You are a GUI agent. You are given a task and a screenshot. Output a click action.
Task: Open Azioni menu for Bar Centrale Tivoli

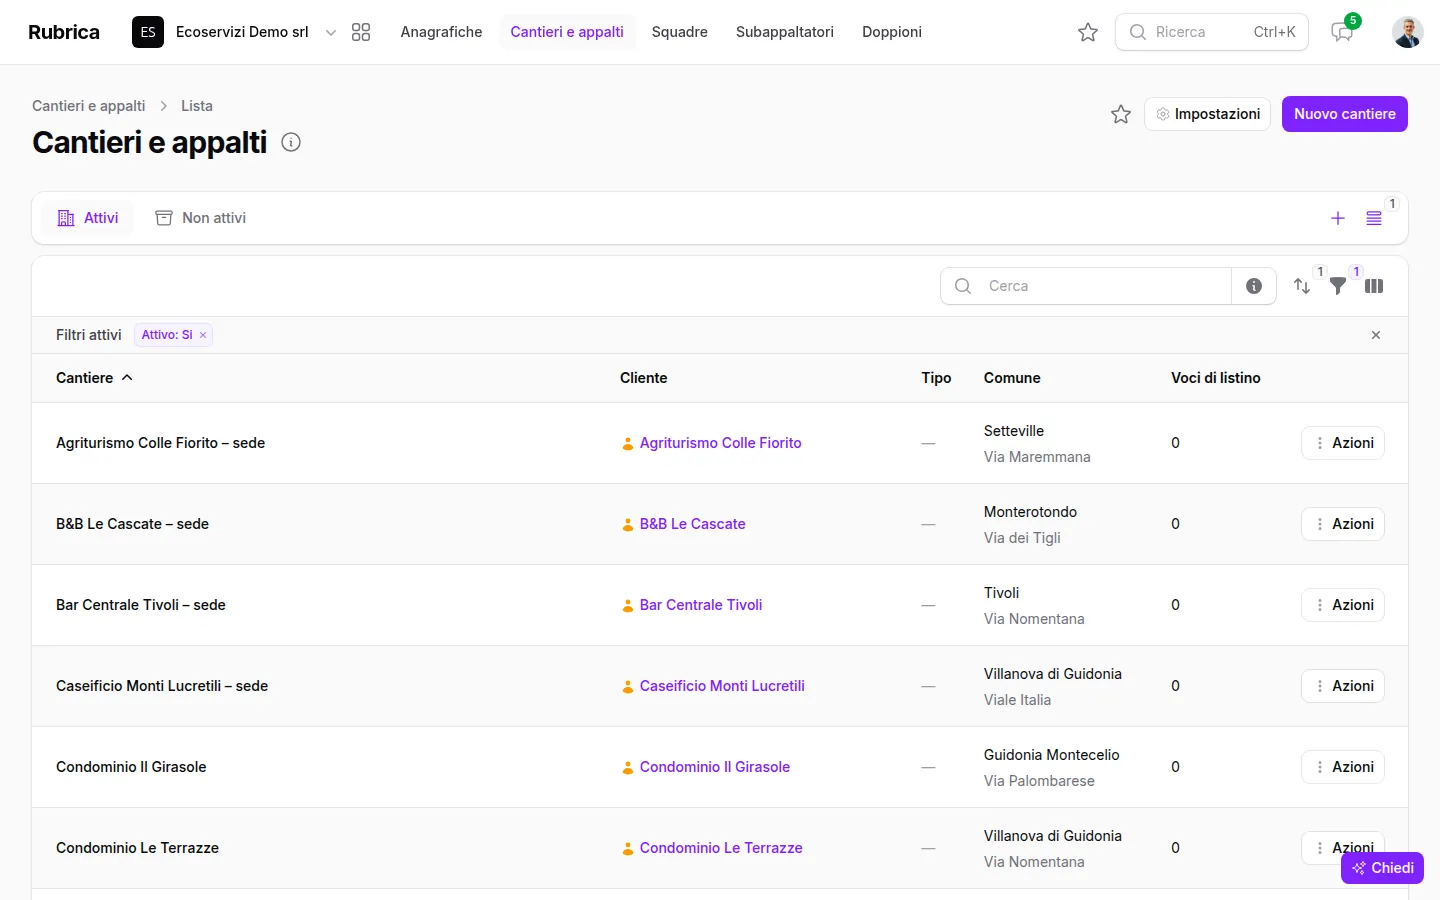pyautogui.click(x=1343, y=605)
